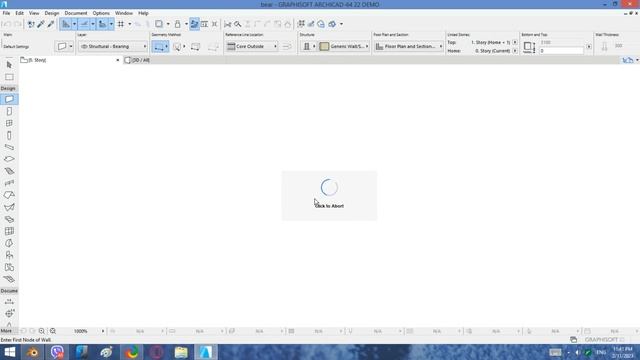This screenshot has width=640, height=360.
Task: Toggle the Trace Reference highlighted button
Action: click(x=194, y=24)
